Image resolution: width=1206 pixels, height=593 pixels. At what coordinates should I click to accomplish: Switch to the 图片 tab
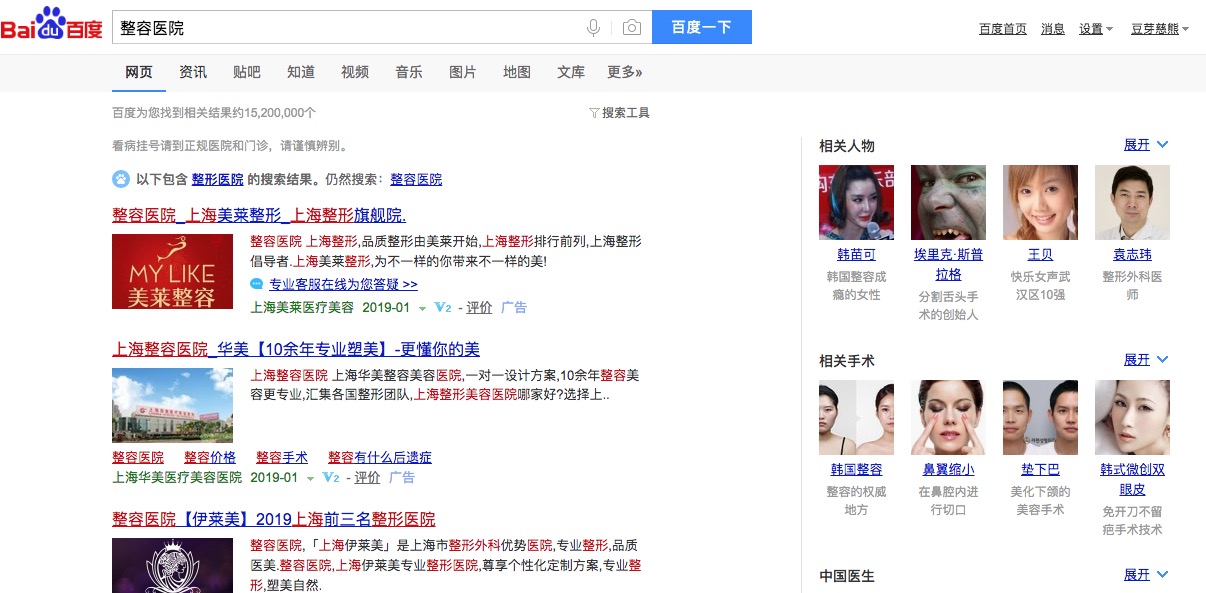463,72
